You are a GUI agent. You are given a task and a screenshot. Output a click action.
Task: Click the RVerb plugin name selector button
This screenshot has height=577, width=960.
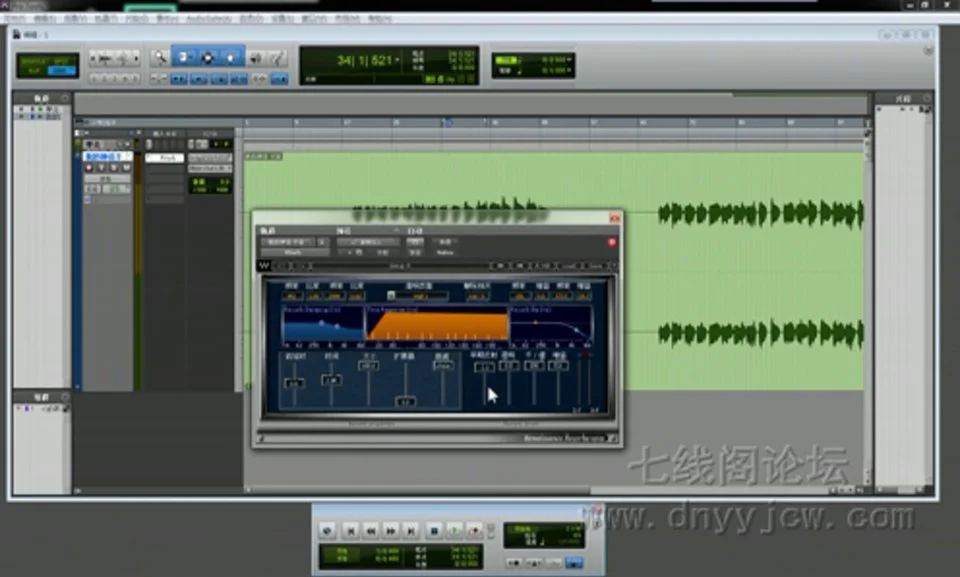pyautogui.click(x=295, y=252)
